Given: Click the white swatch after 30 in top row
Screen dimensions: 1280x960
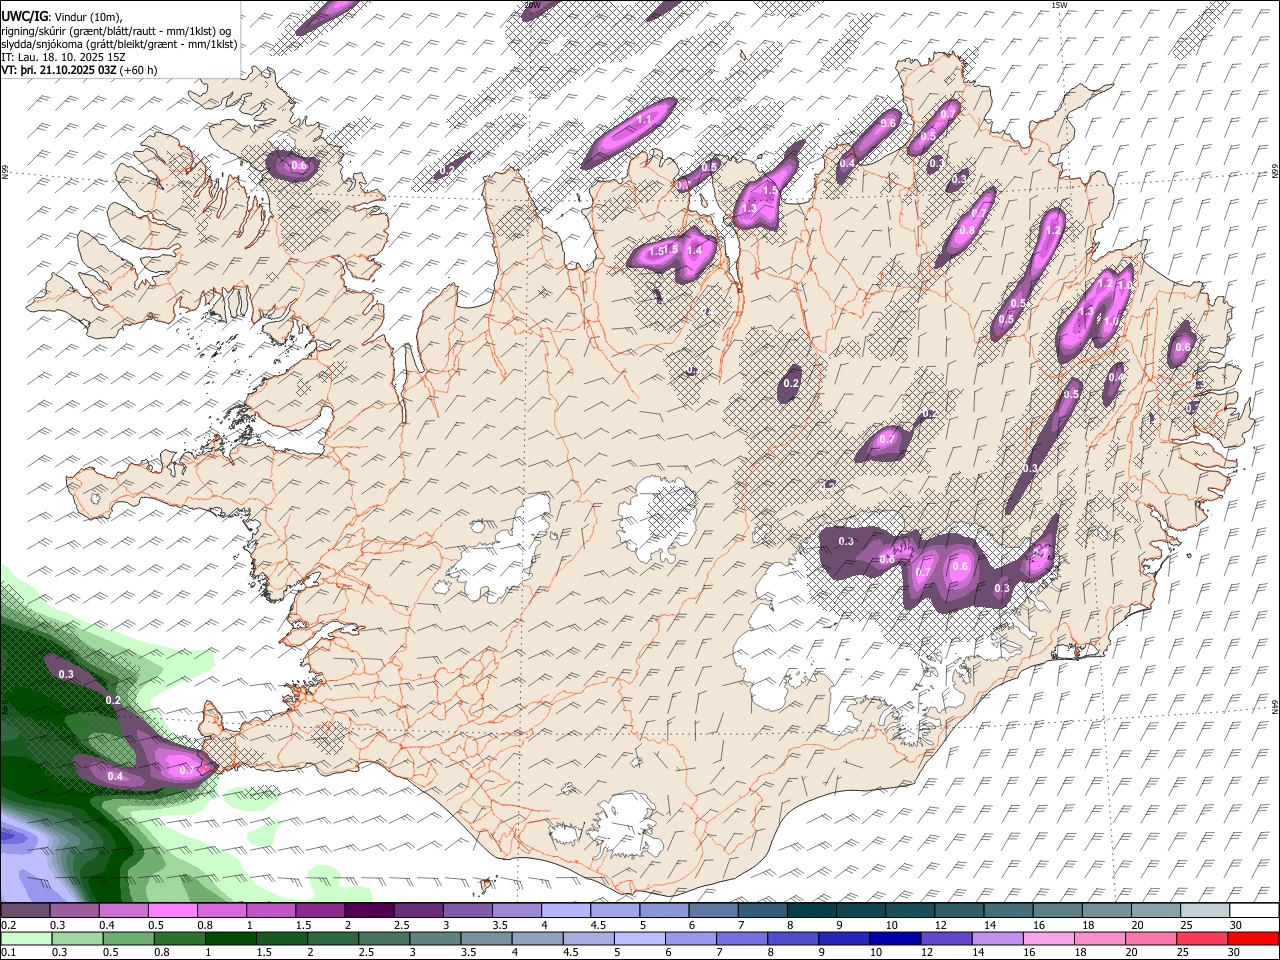Looking at the screenshot, I should click(1254, 911).
